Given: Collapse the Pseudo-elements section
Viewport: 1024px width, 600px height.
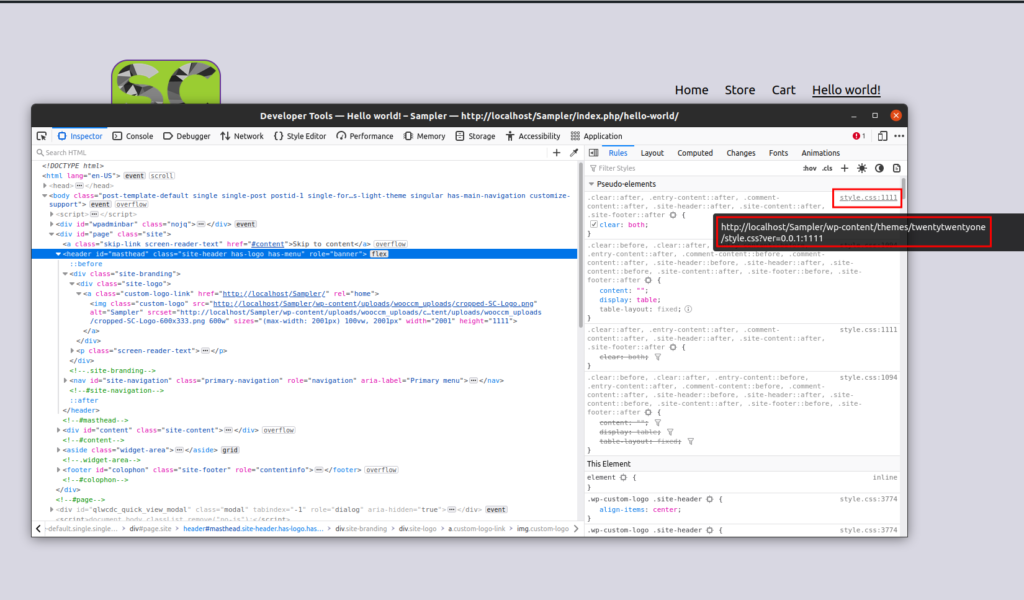Looking at the screenshot, I should pos(591,184).
